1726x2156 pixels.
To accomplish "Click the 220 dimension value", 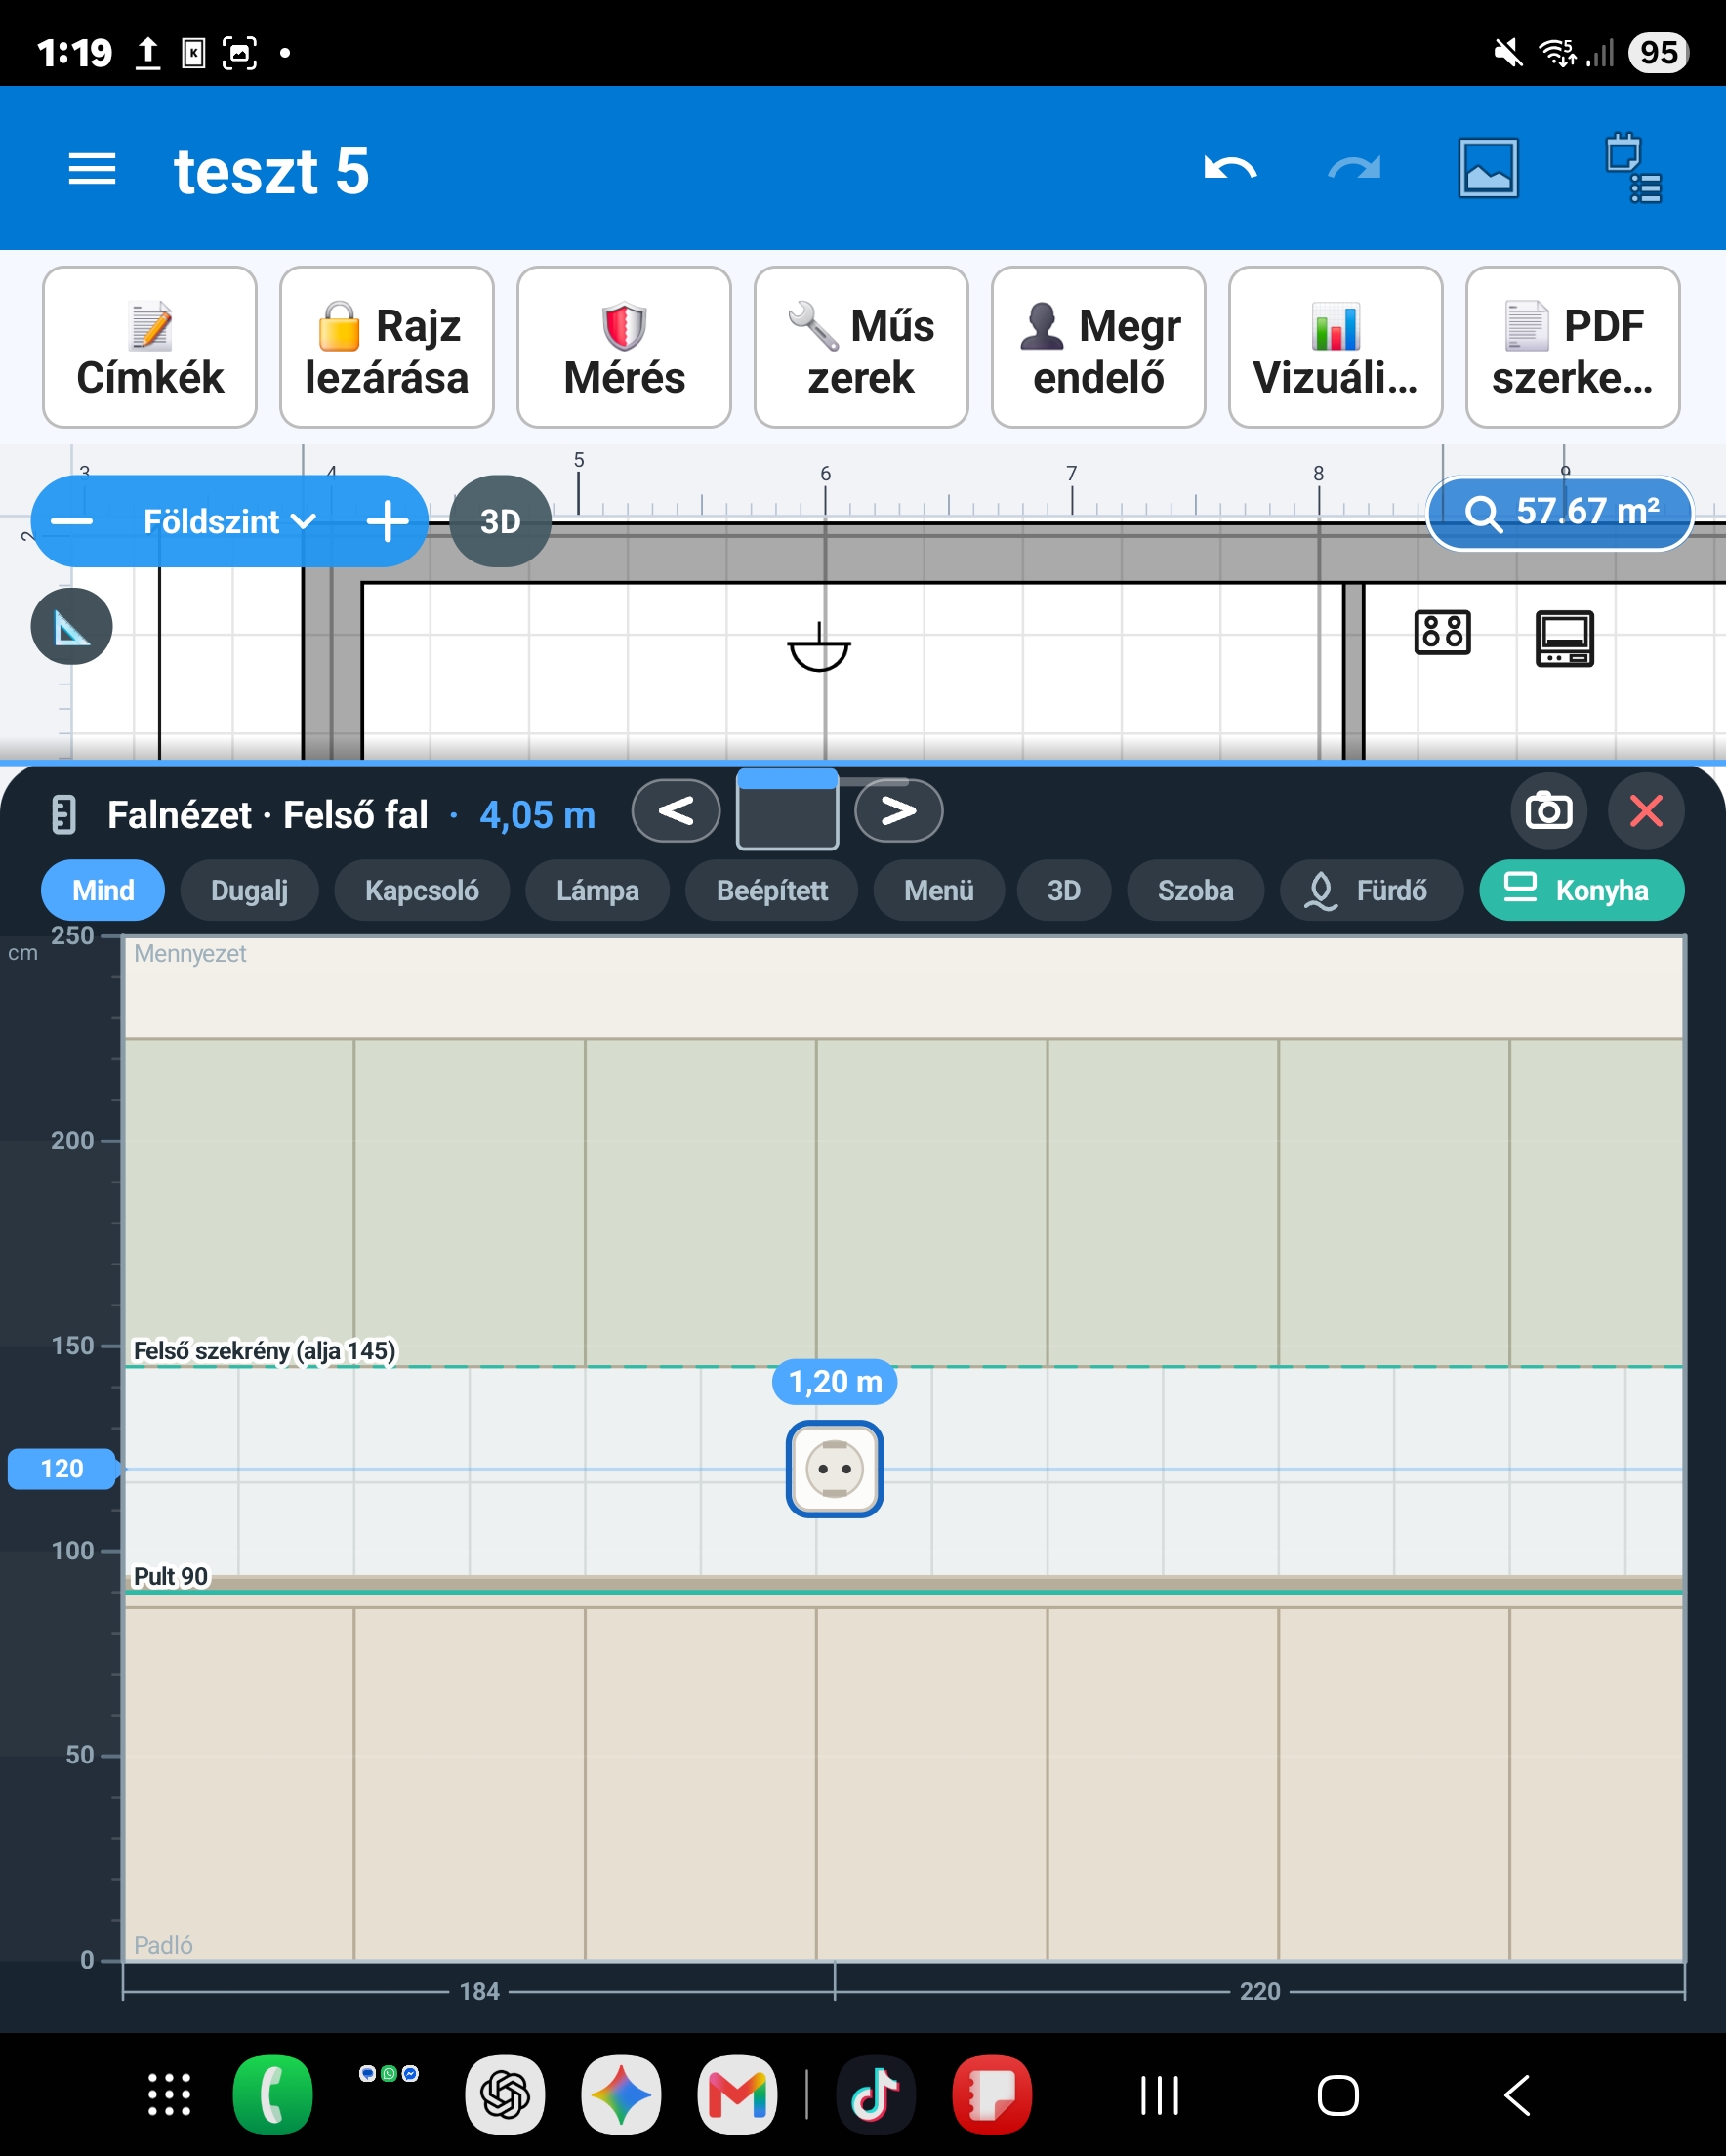I will [x=1259, y=1991].
